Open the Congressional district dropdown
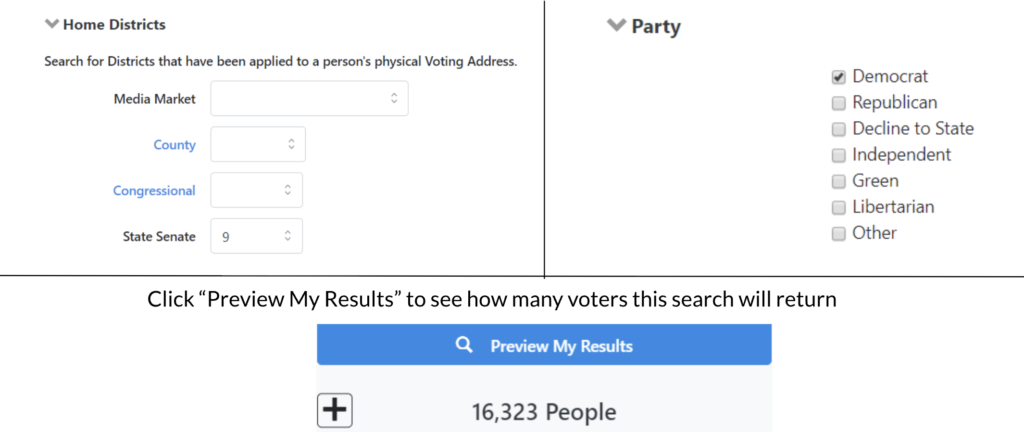The width and height of the screenshot is (1024, 432). click(x=257, y=190)
